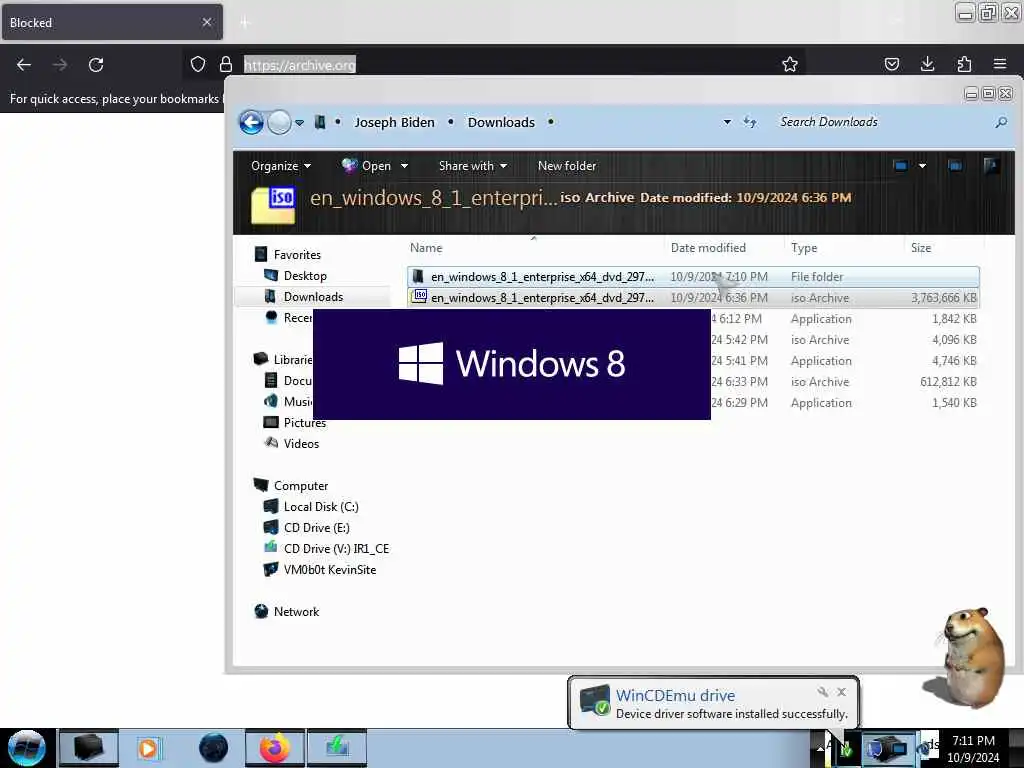Expand Favorites in navigation pane
Image resolution: width=1024 pixels, height=768 pixels.
[287, 255]
